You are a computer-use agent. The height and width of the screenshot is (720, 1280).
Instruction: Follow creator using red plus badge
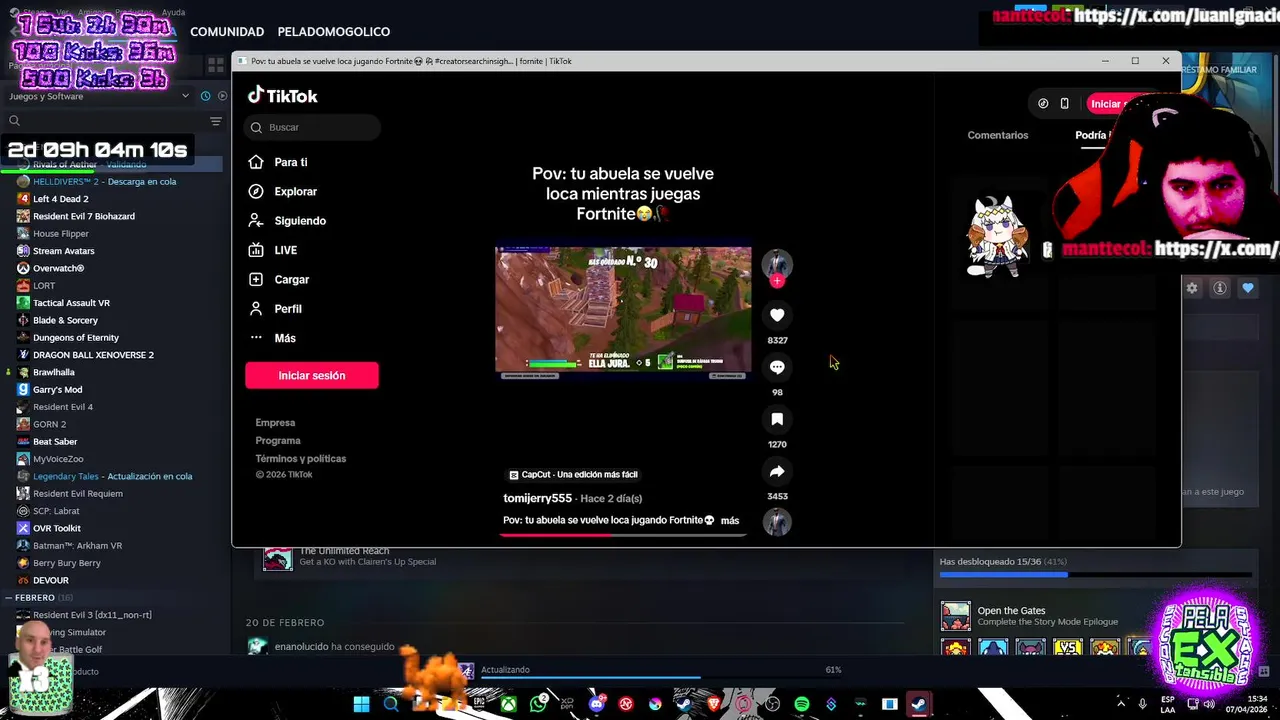[777, 281]
